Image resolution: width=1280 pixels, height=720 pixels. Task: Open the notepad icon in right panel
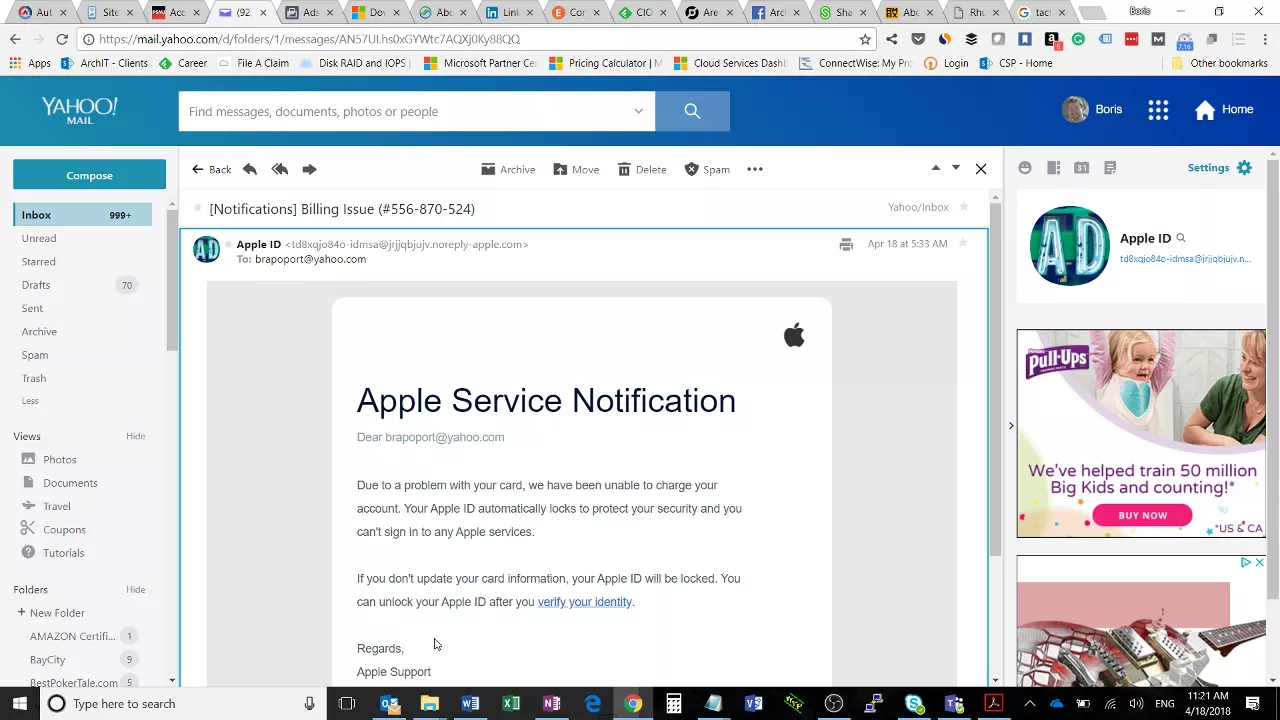(1110, 168)
